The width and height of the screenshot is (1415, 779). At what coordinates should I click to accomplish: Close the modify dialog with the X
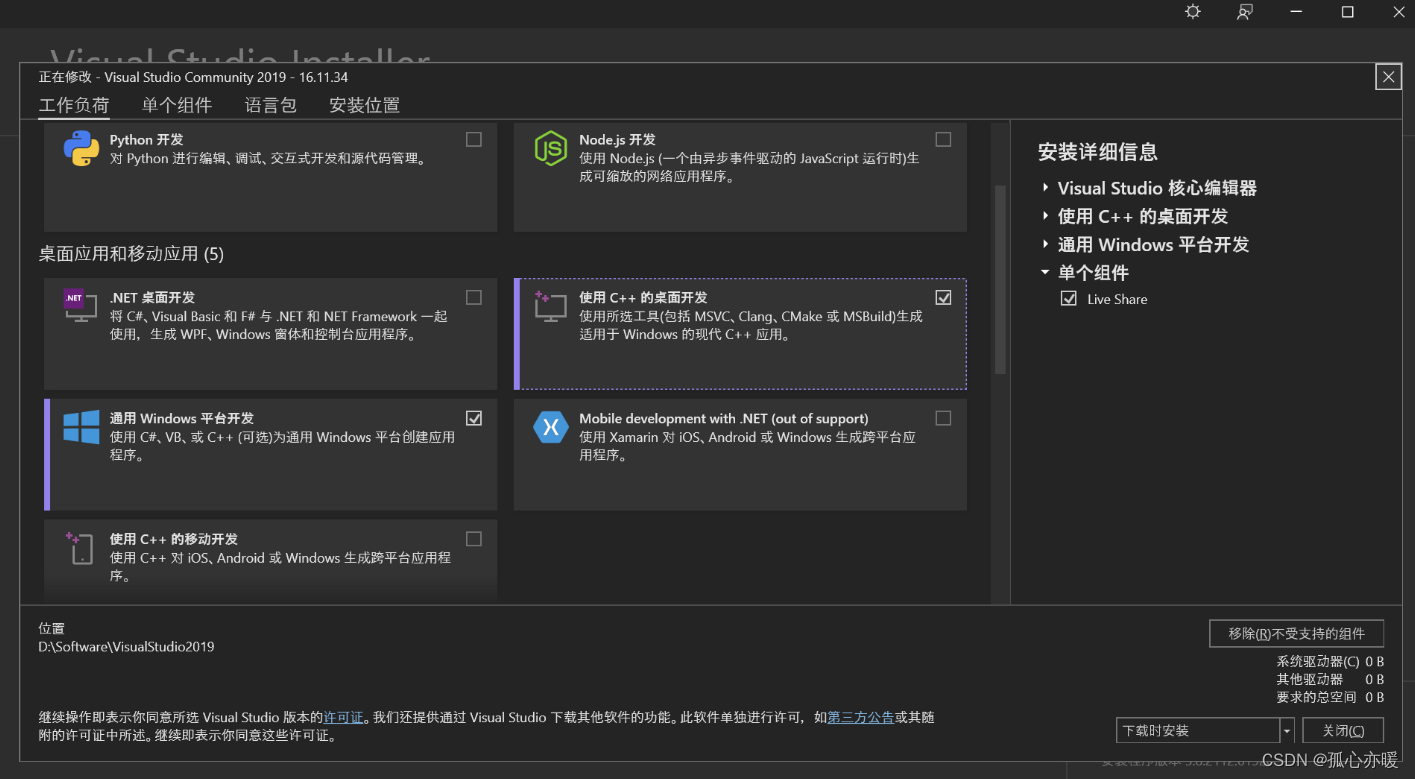tap(1388, 77)
